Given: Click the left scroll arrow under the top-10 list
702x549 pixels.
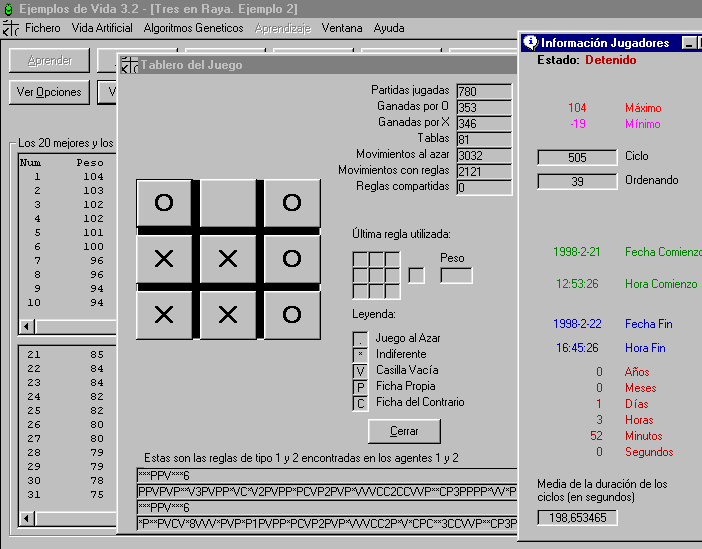Looking at the screenshot, I should click(27, 326).
